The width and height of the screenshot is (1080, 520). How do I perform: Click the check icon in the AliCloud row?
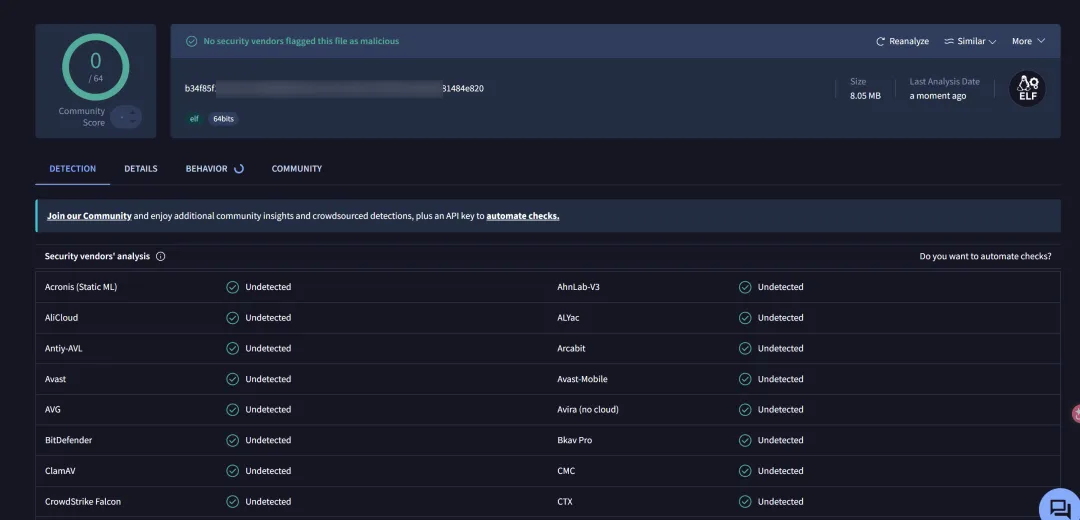pos(233,318)
